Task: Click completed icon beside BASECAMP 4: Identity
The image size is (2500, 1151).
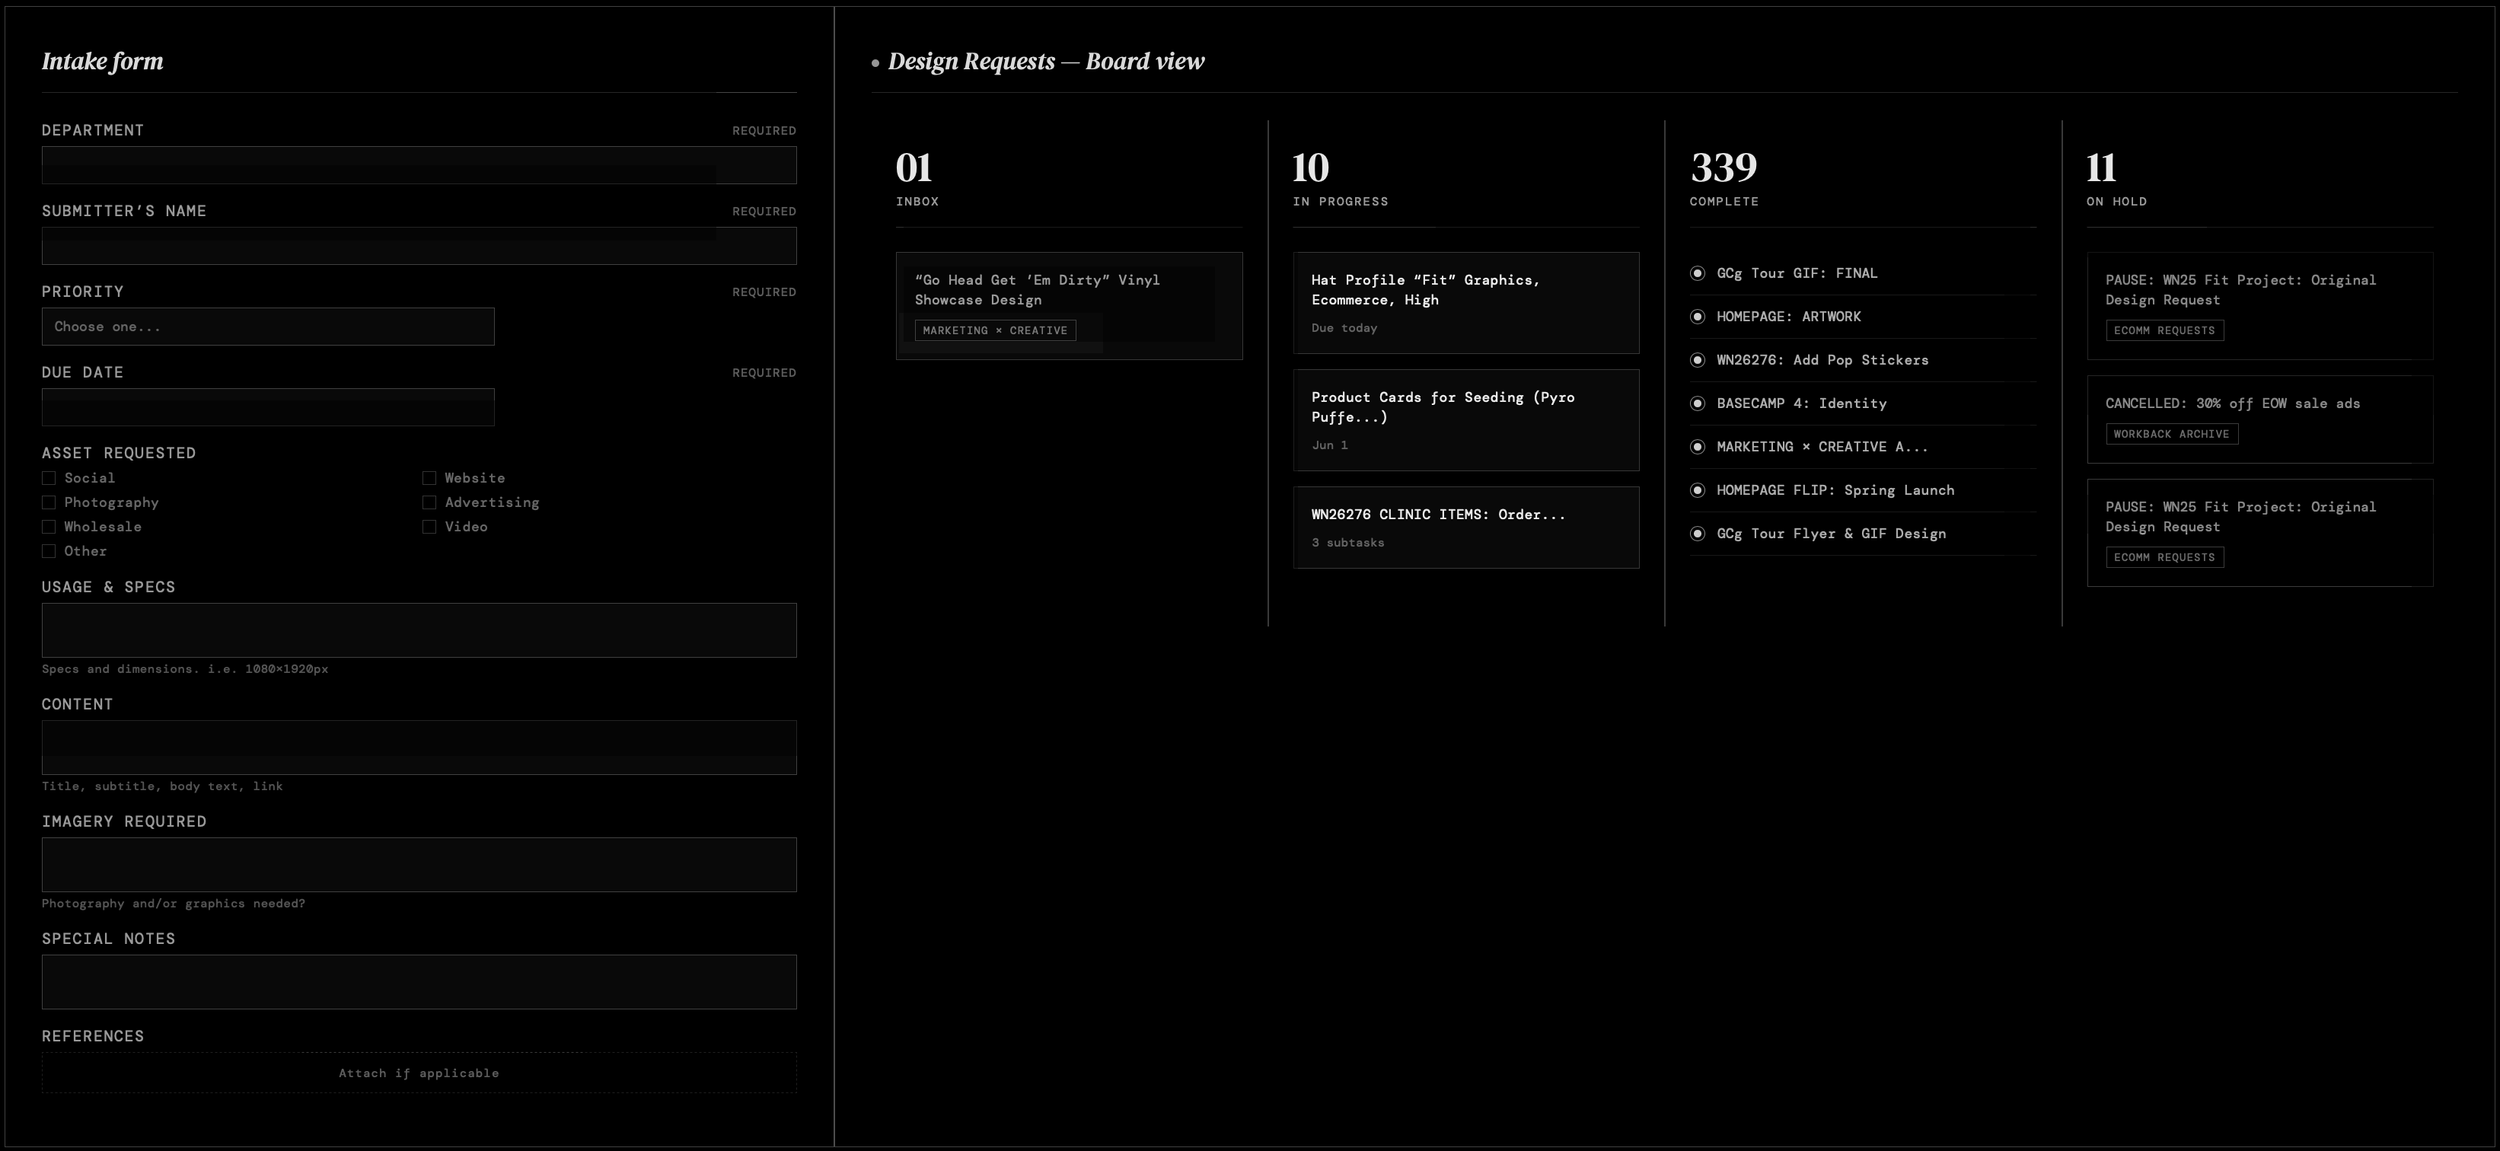Action: pos(1697,404)
